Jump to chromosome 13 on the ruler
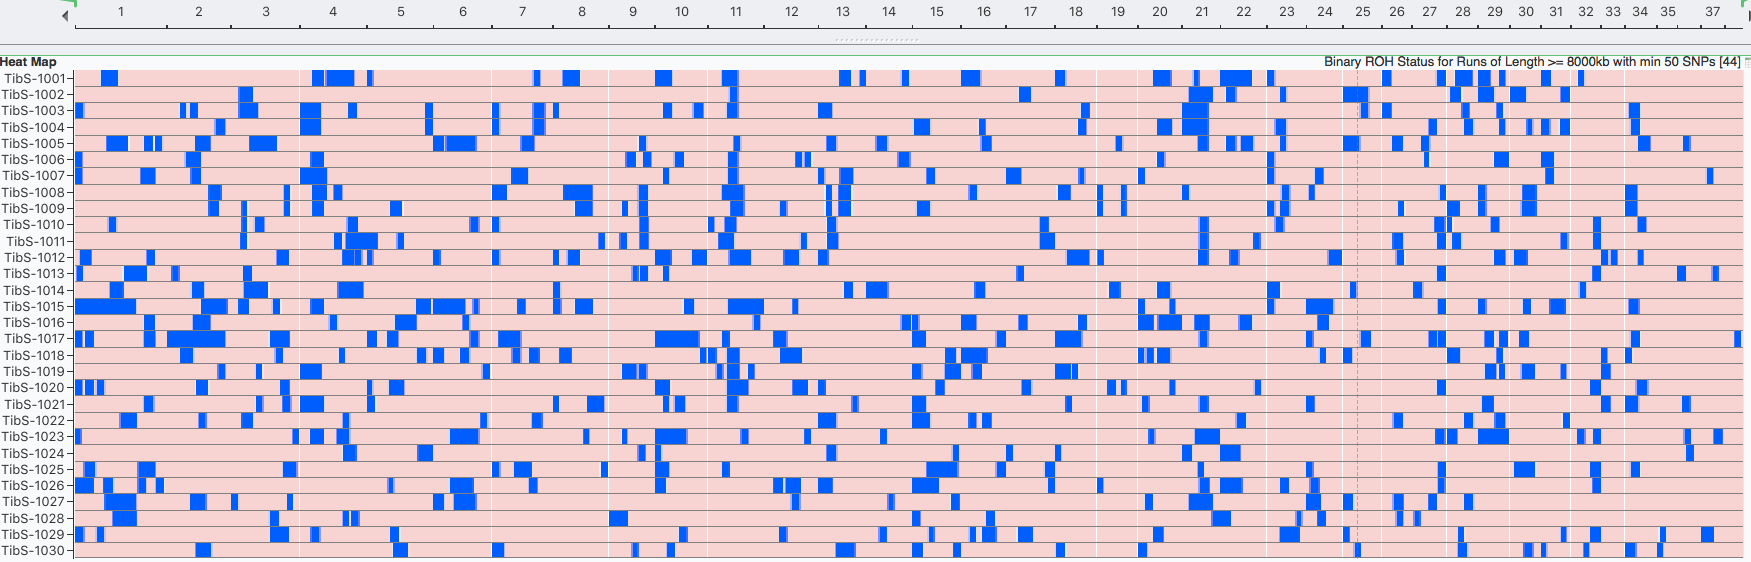This screenshot has width=1751, height=562. tap(843, 12)
